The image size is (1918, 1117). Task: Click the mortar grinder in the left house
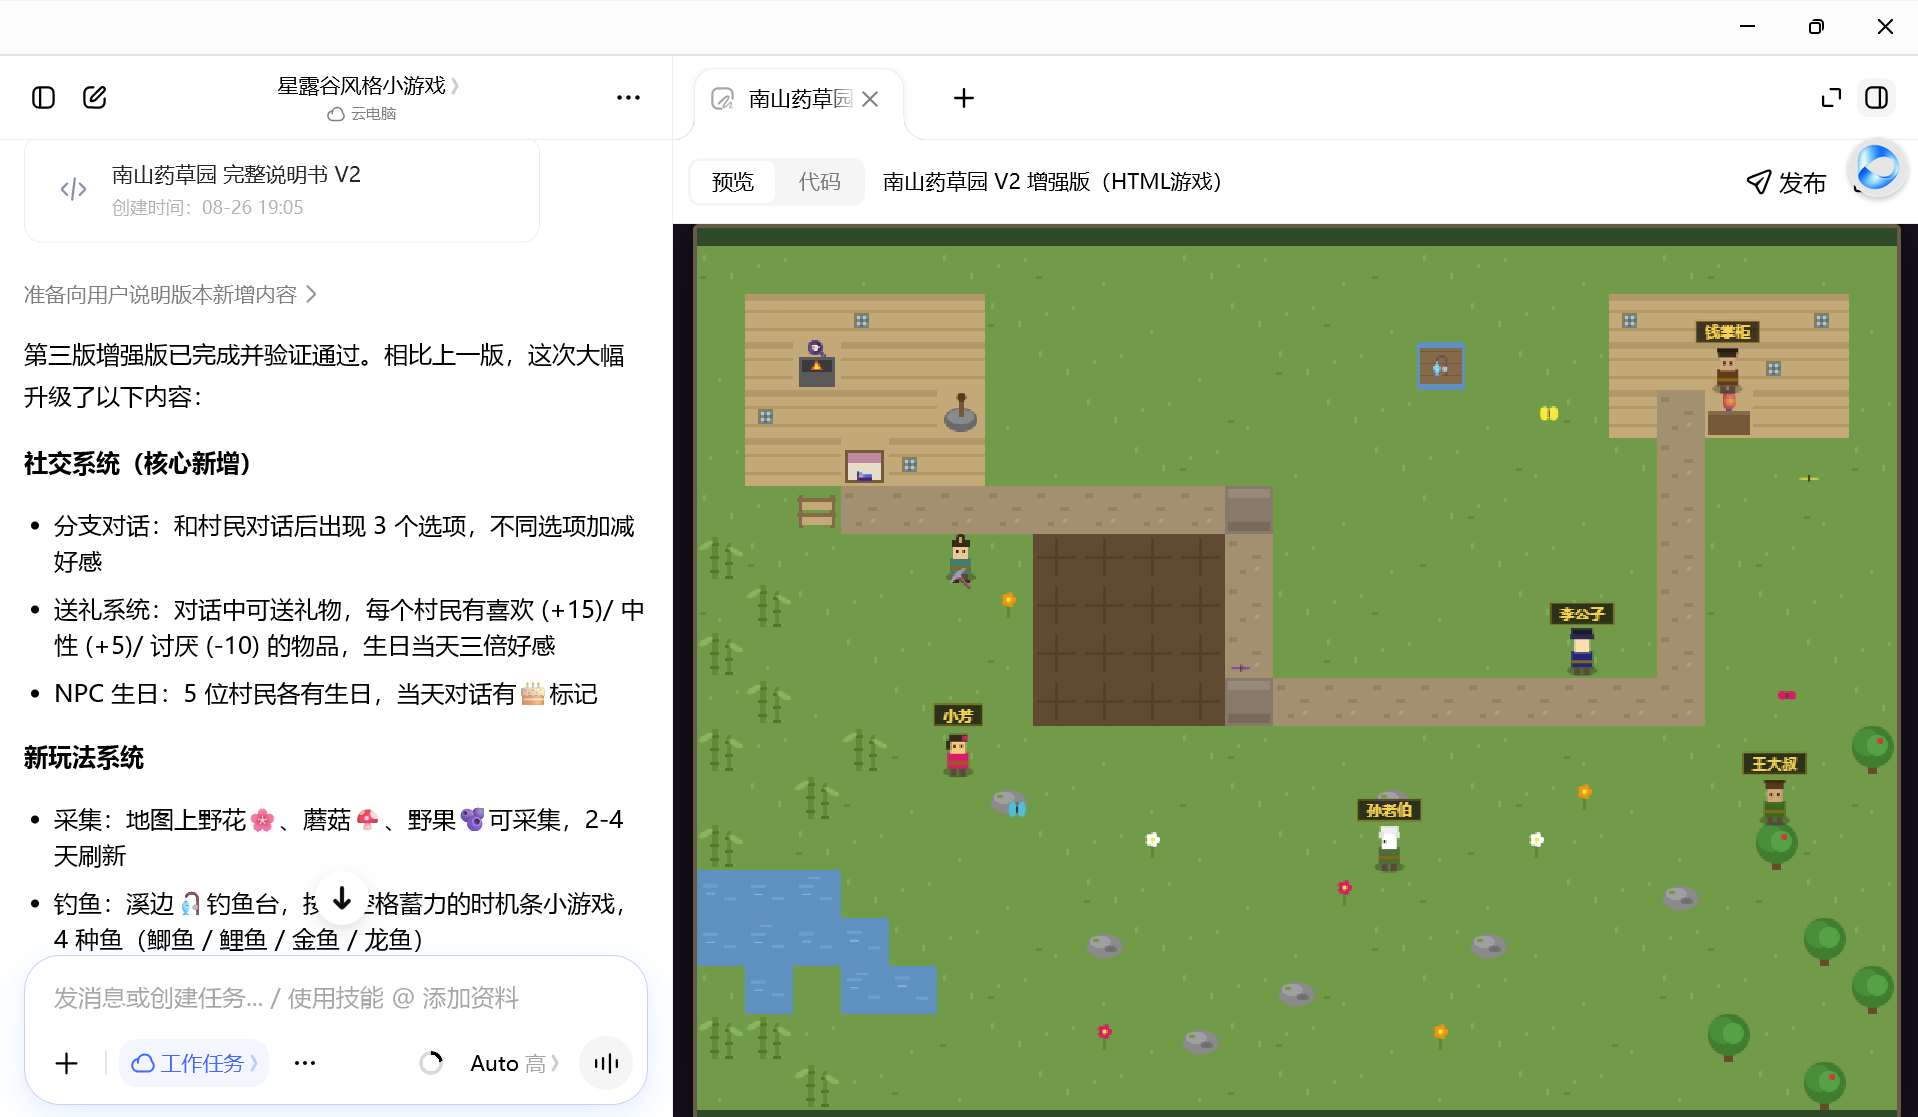click(961, 413)
